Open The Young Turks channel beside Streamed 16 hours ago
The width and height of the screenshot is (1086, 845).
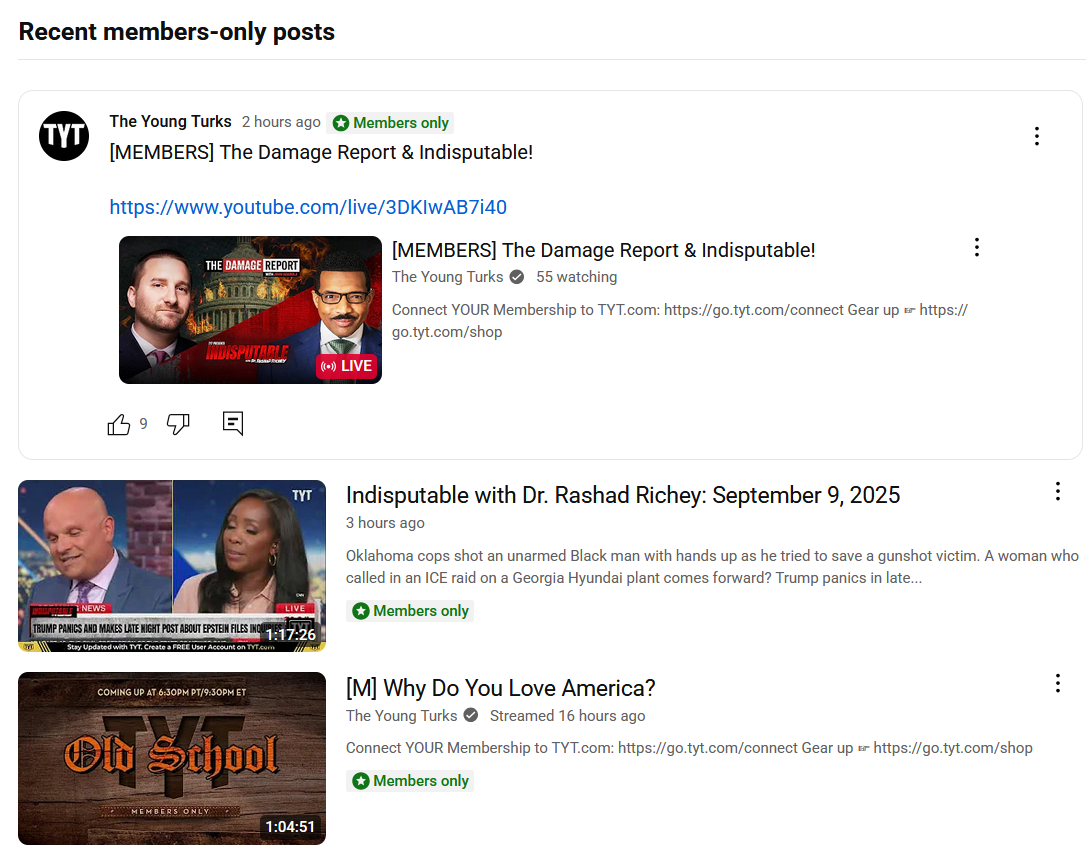click(402, 715)
